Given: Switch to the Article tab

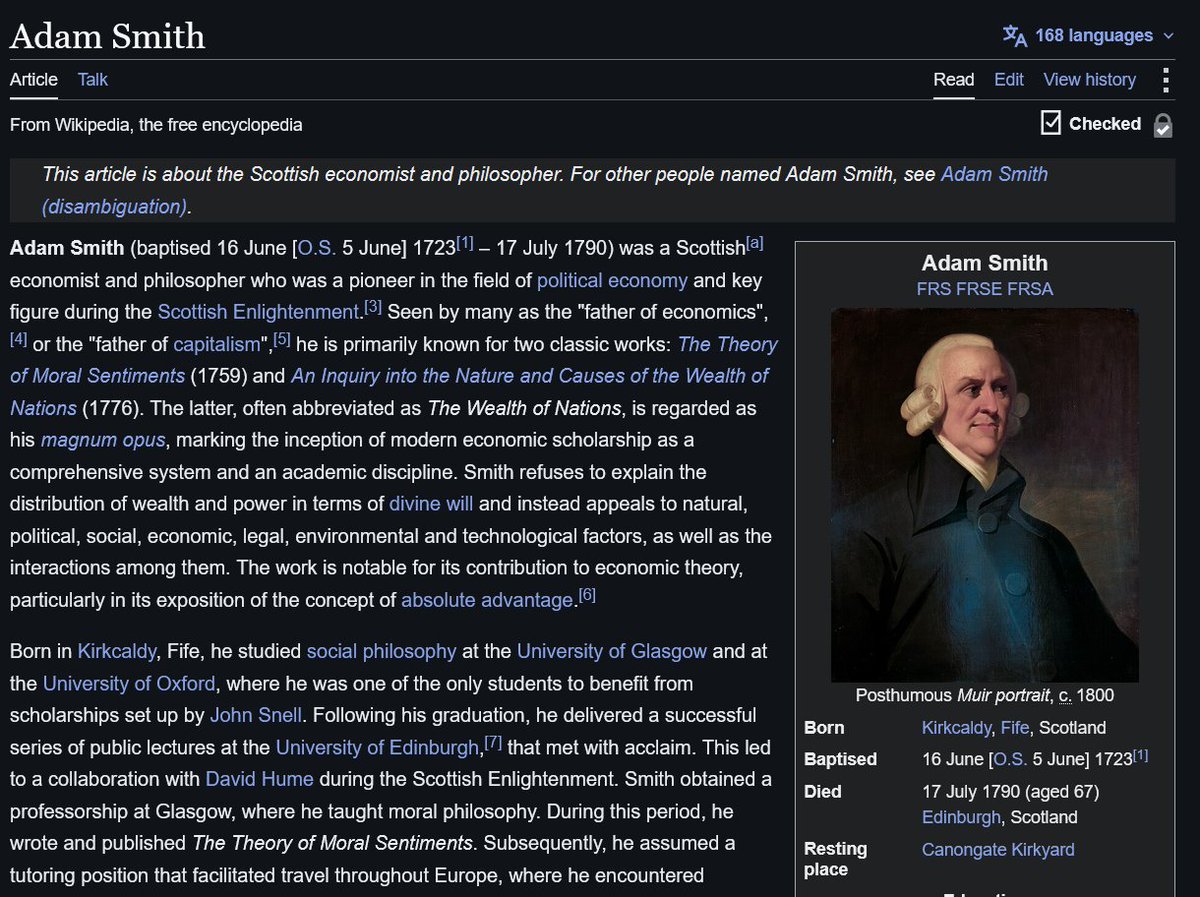Looking at the screenshot, I should click(34, 79).
